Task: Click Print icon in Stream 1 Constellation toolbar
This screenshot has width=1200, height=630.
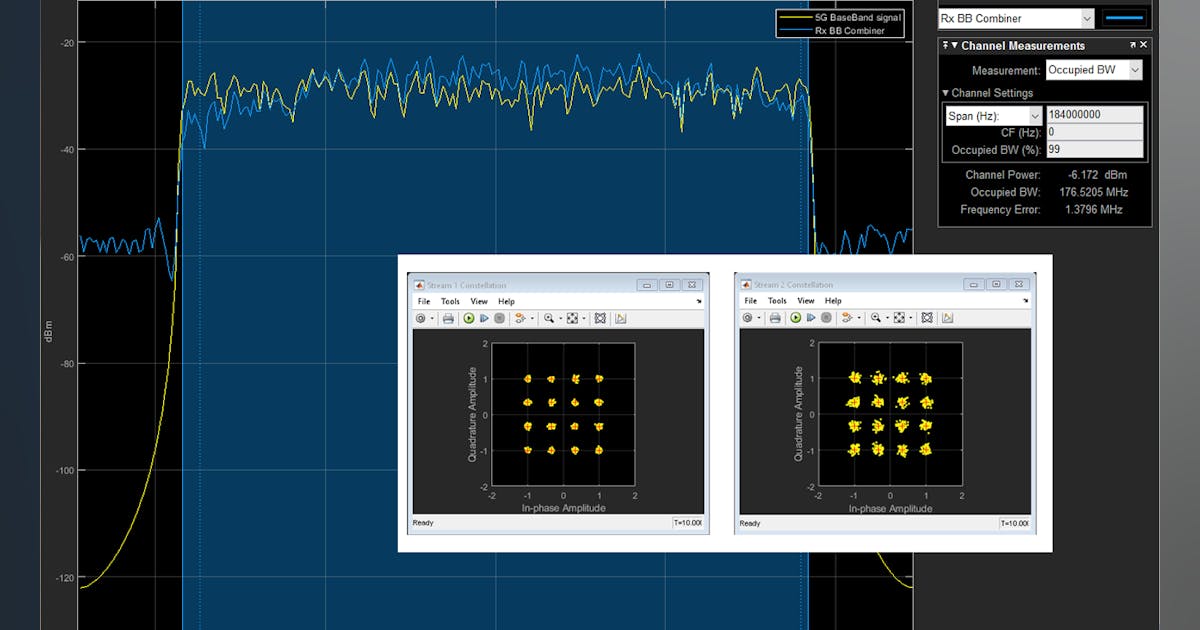Action: (448, 318)
